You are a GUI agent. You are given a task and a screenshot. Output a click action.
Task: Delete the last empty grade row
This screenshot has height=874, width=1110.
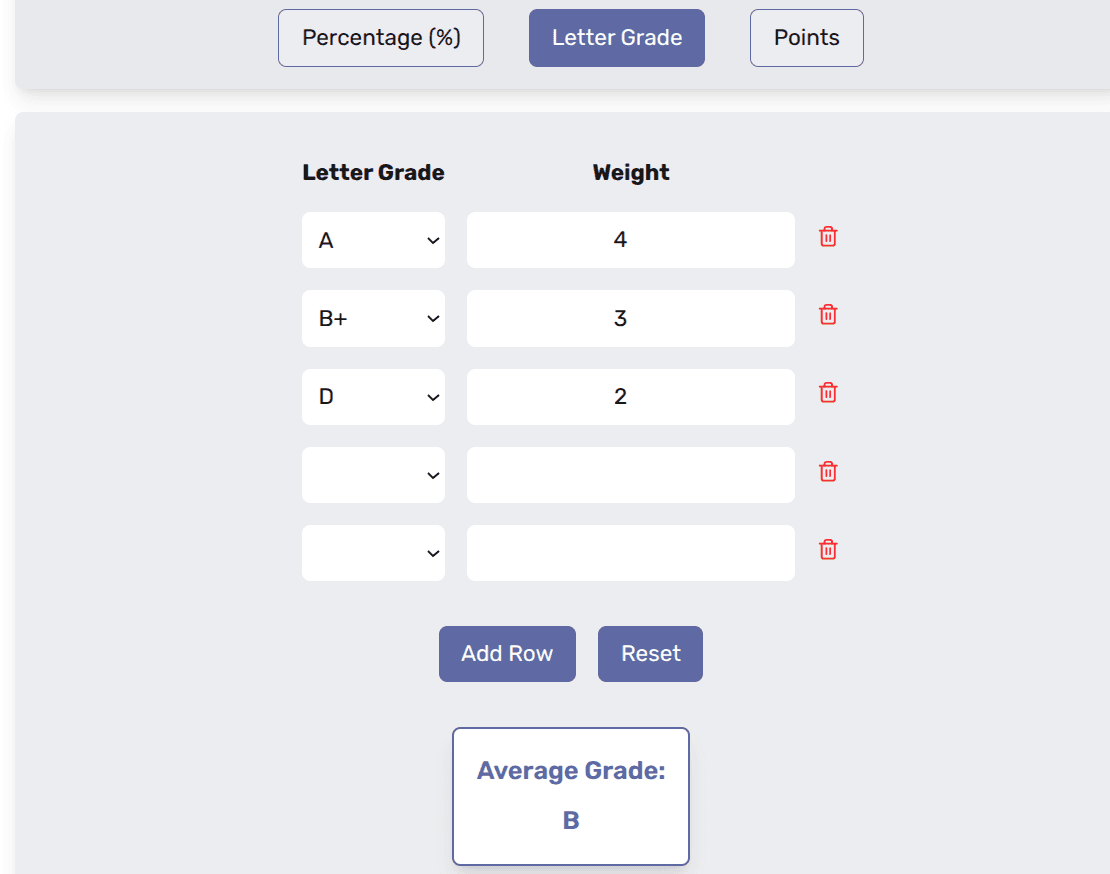click(x=827, y=549)
